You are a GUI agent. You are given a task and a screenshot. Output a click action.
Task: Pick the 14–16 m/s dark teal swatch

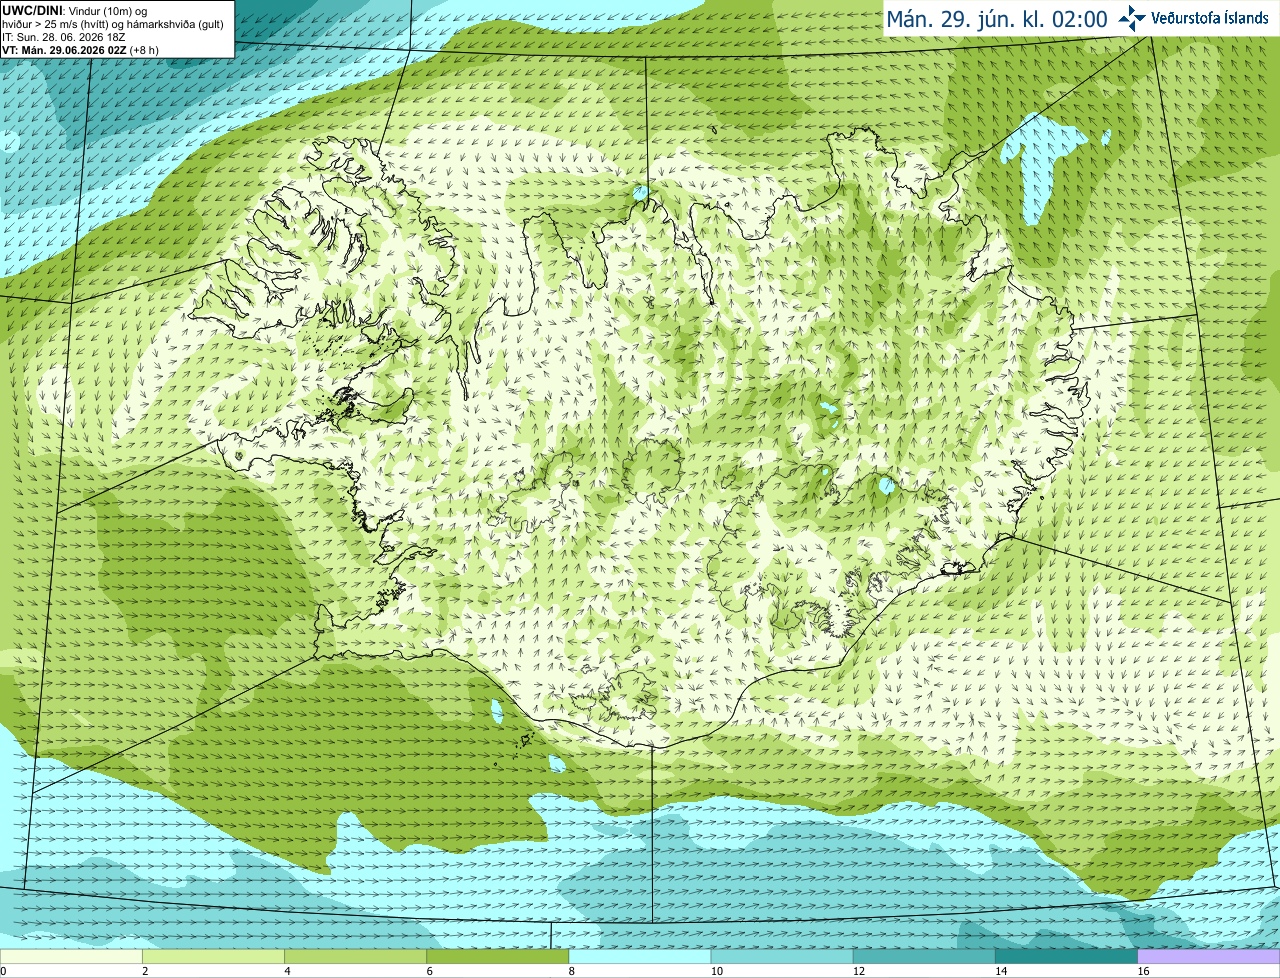click(x=1066, y=957)
